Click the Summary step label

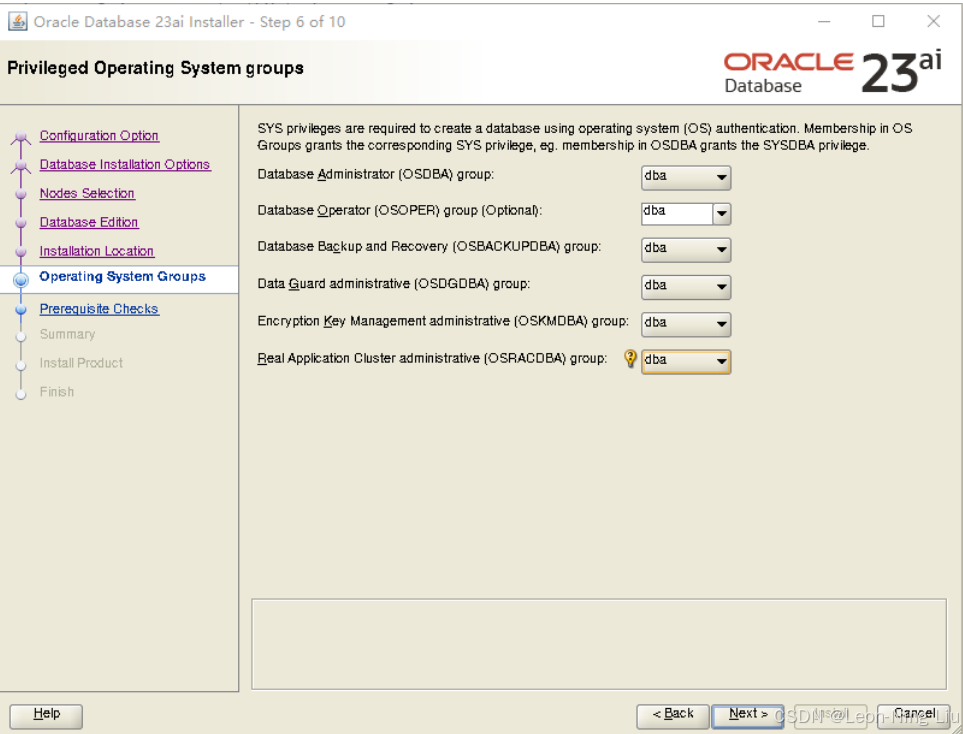tap(68, 335)
